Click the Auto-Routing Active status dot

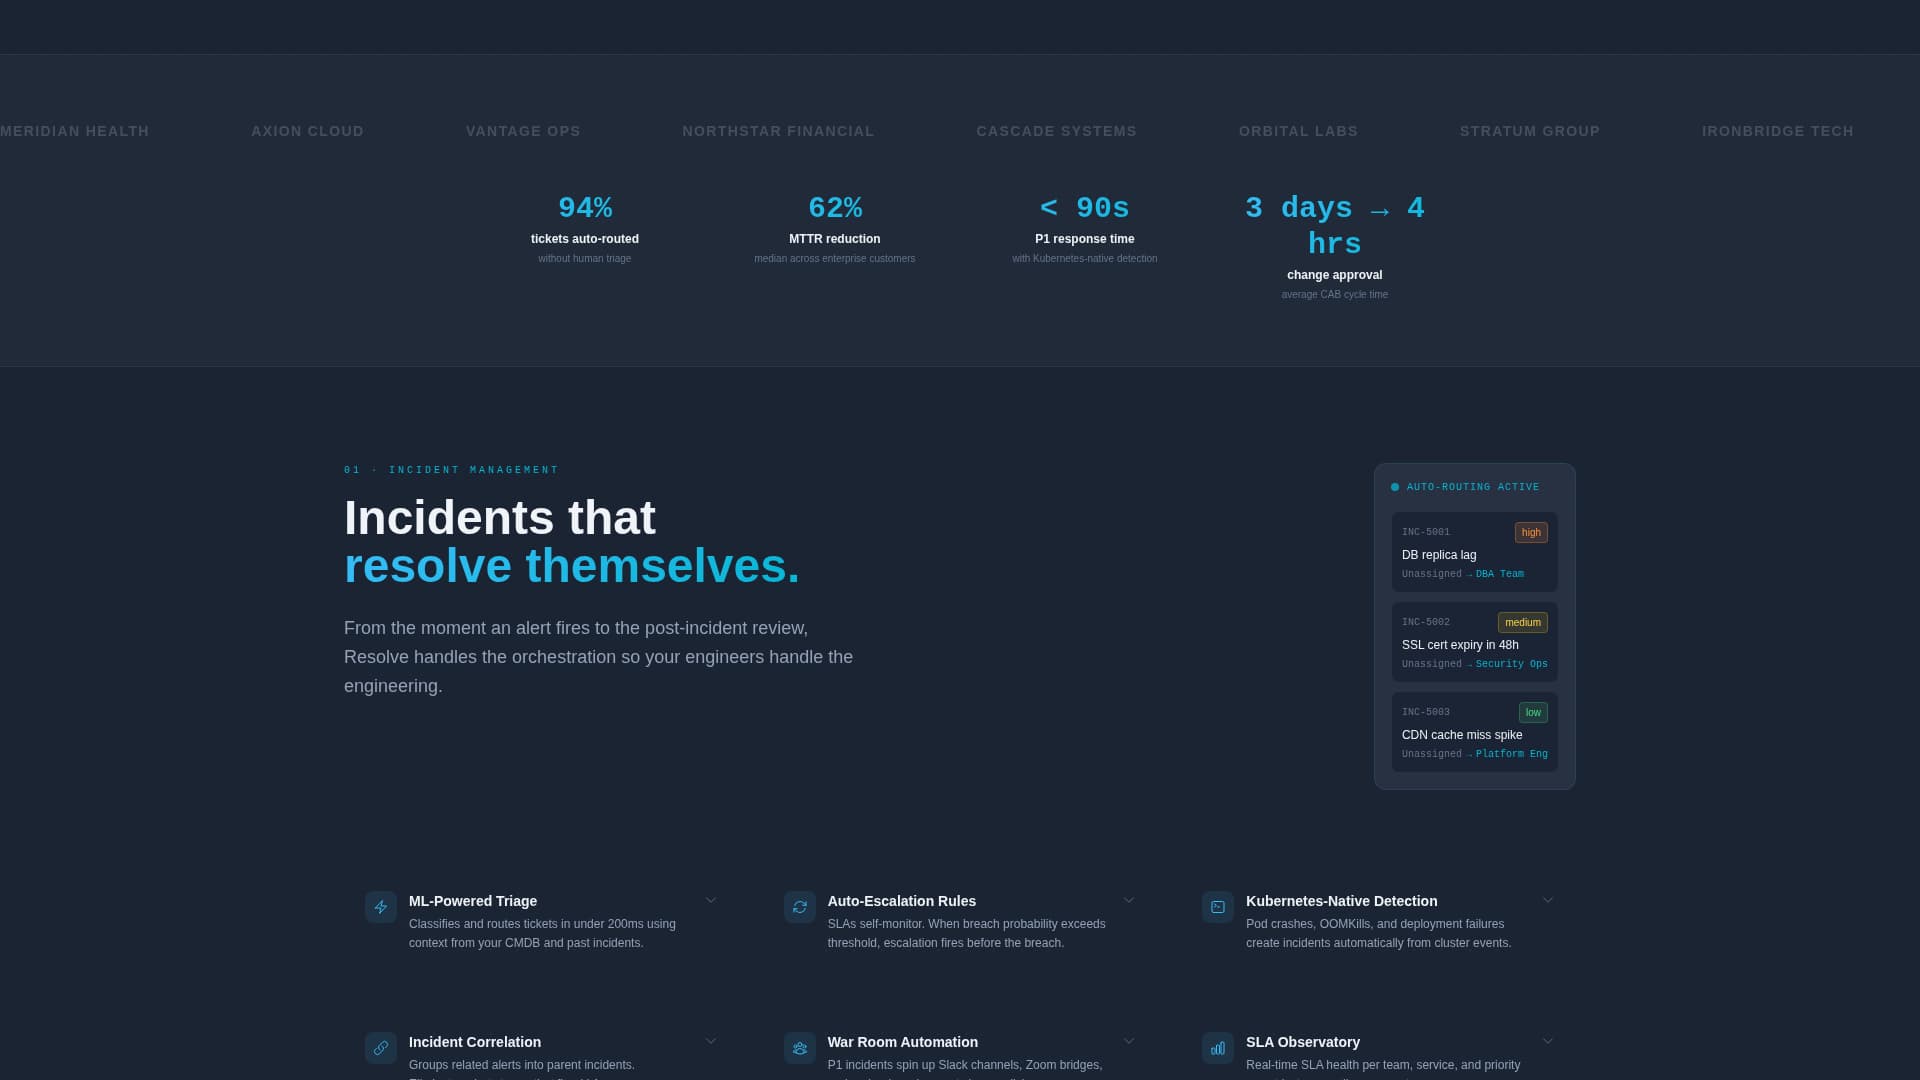(1395, 486)
